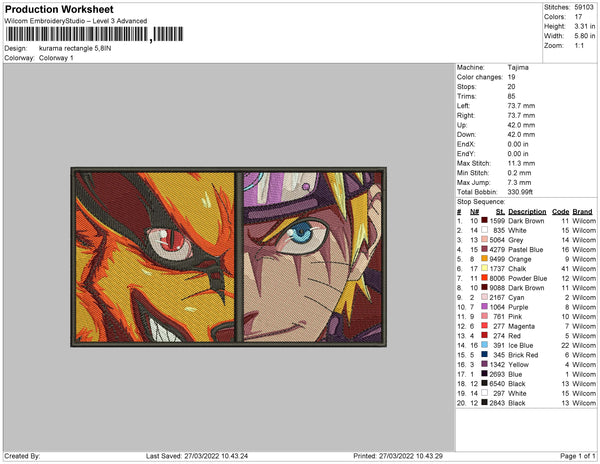600x464 pixels.
Task: Click the Width value 5.80 in
Action: click(584, 36)
